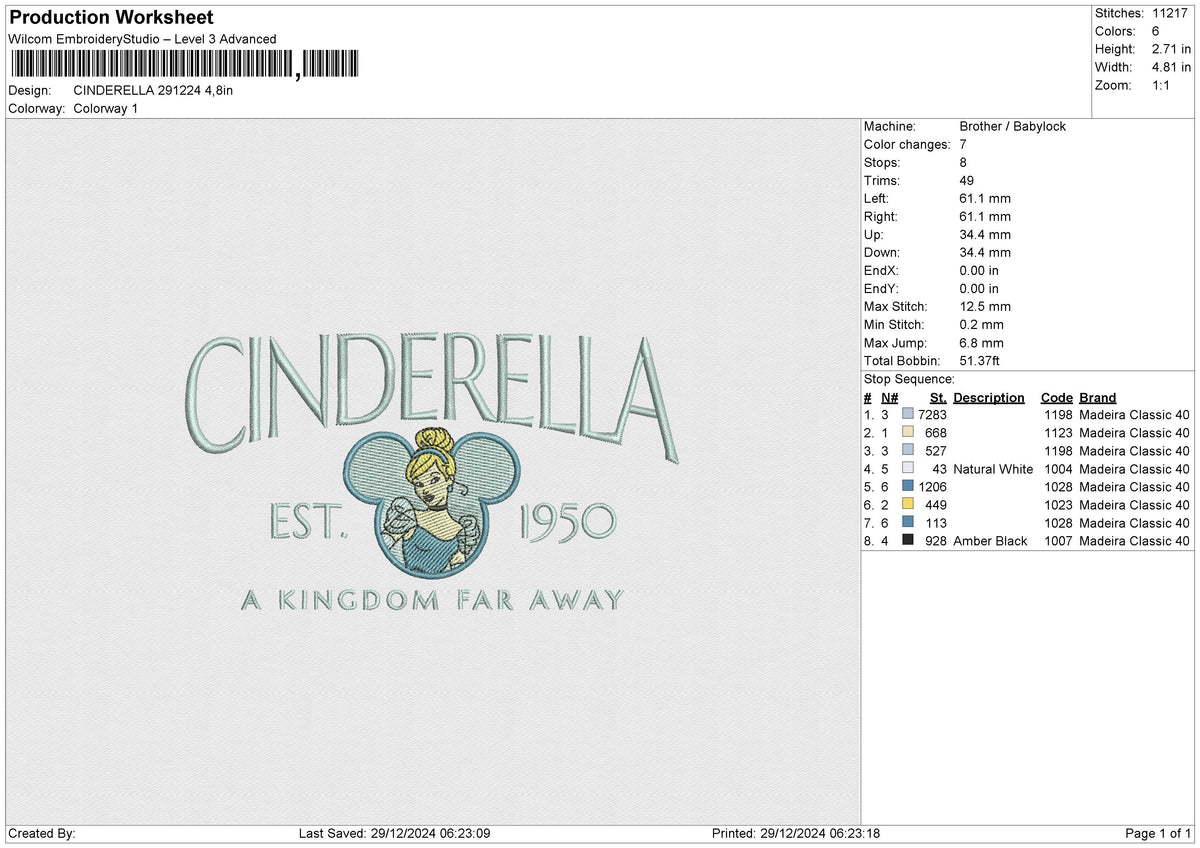
Task: Click Madeira Classic 40 in the Amber Black row
Action: tap(1135, 541)
